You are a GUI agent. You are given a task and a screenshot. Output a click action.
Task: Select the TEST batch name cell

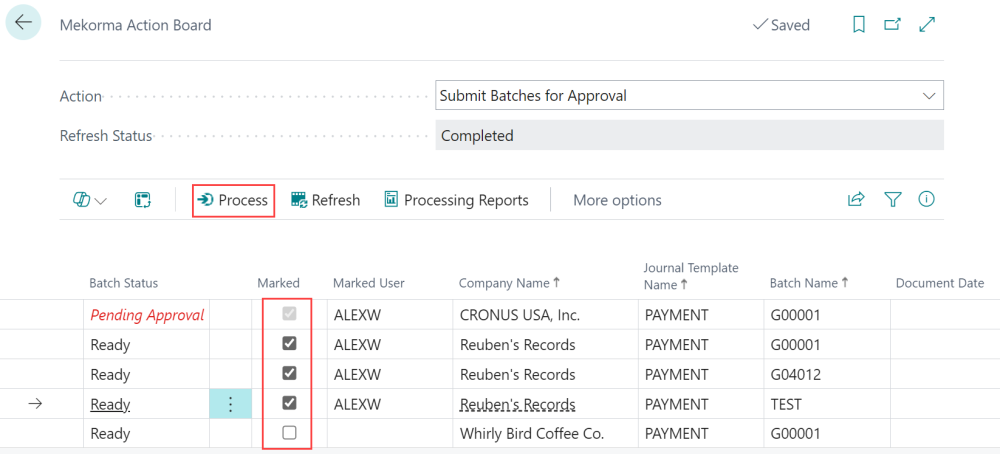(x=827, y=404)
